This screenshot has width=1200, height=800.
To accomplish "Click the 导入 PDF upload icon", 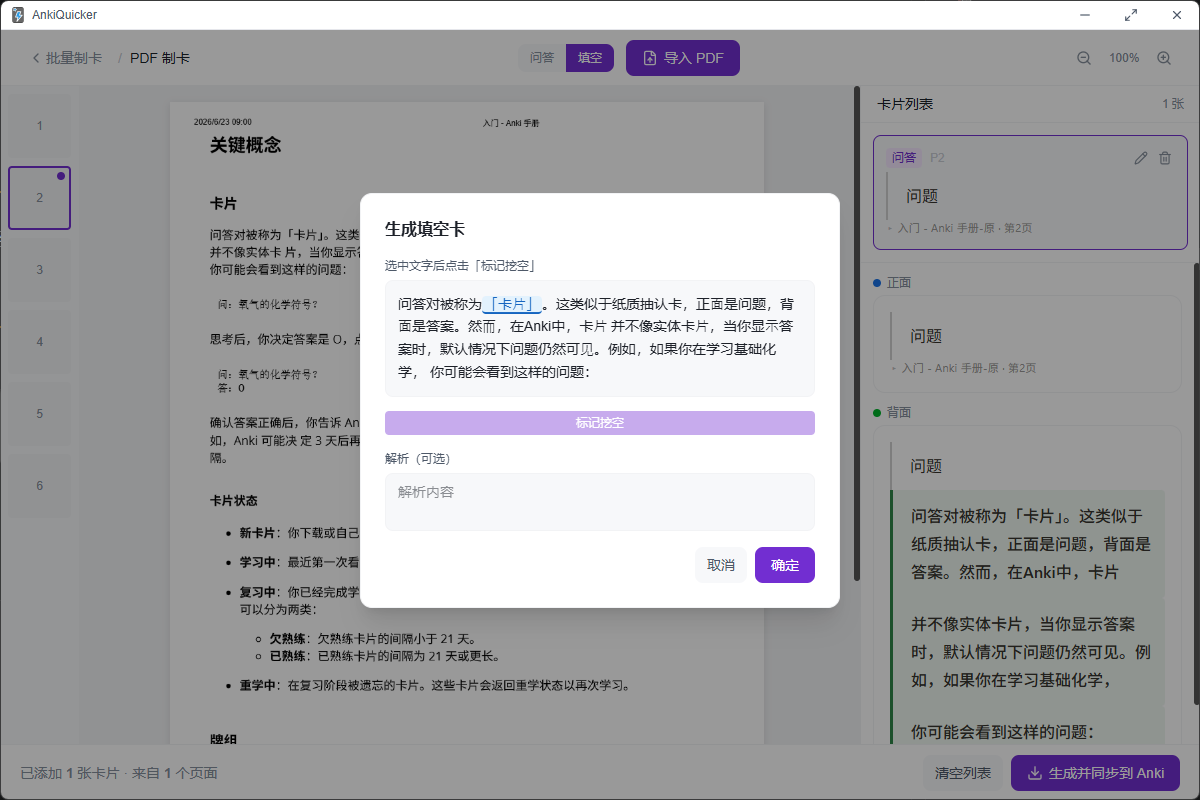I will pos(650,58).
